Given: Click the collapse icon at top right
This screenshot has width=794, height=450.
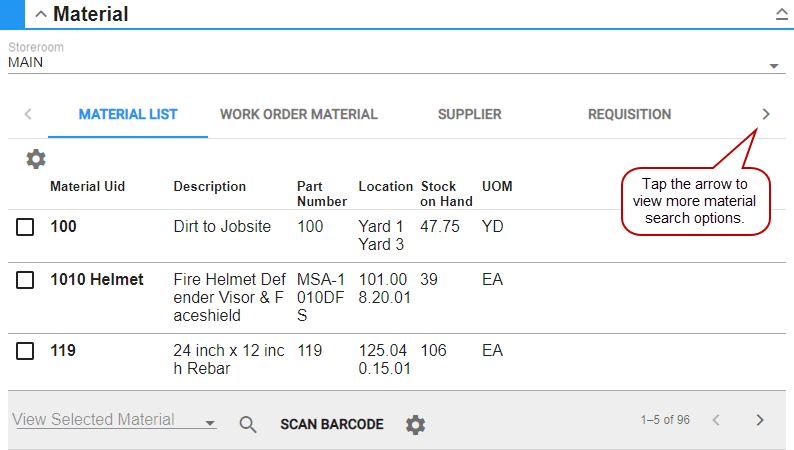Looking at the screenshot, I should (x=781, y=14).
